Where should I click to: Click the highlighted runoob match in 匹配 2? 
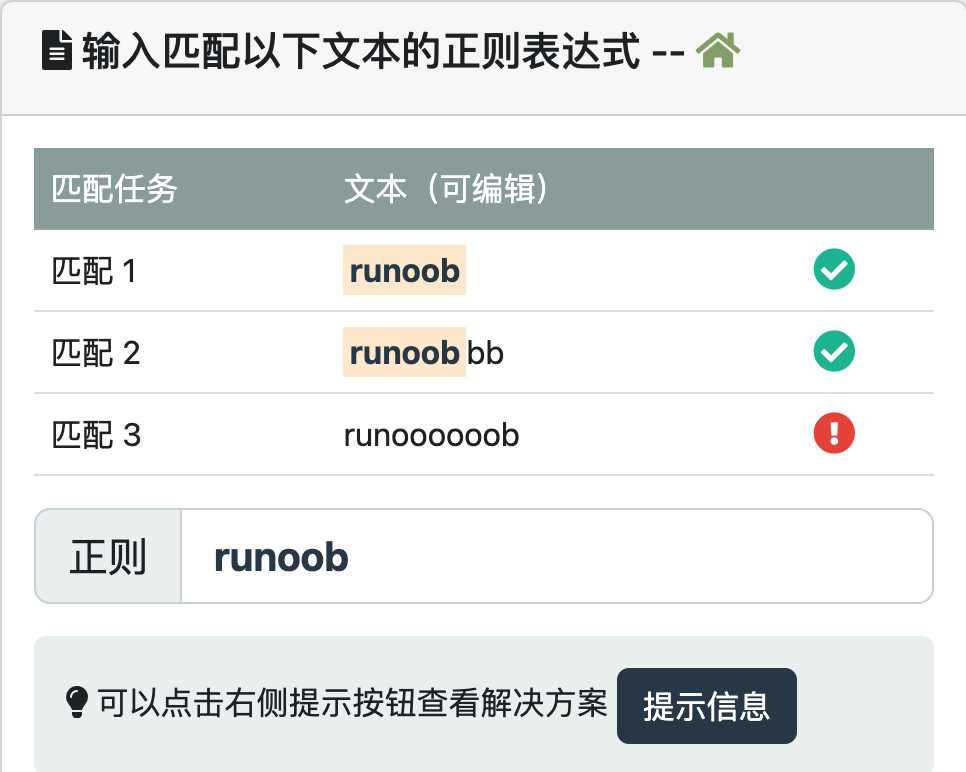404,353
